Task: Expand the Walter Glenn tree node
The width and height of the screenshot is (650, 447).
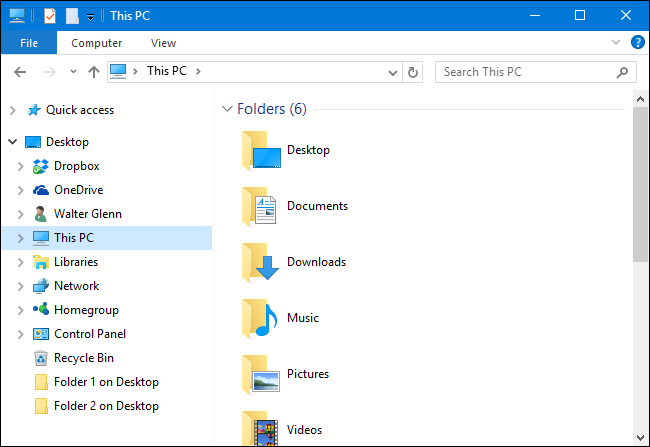Action: click(20, 214)
